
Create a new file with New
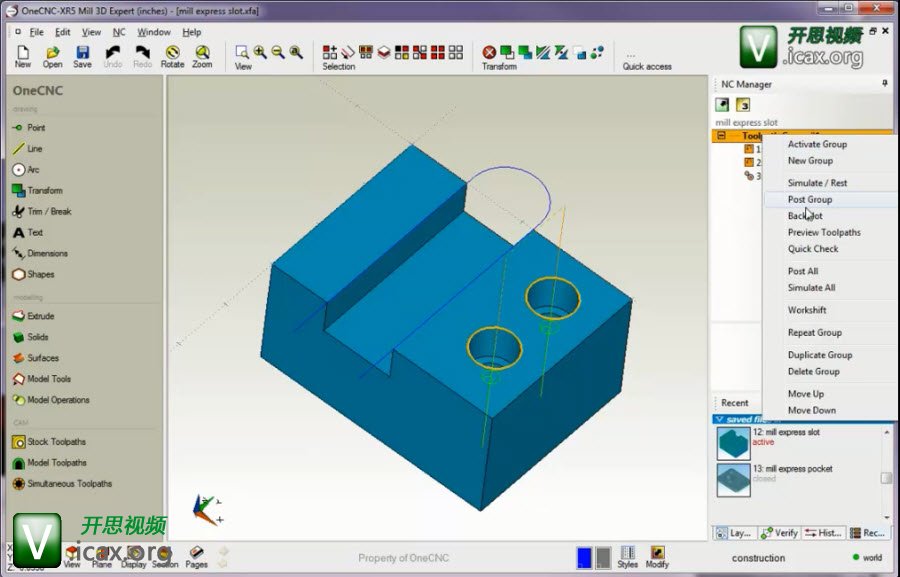click(x=23, y=56)
